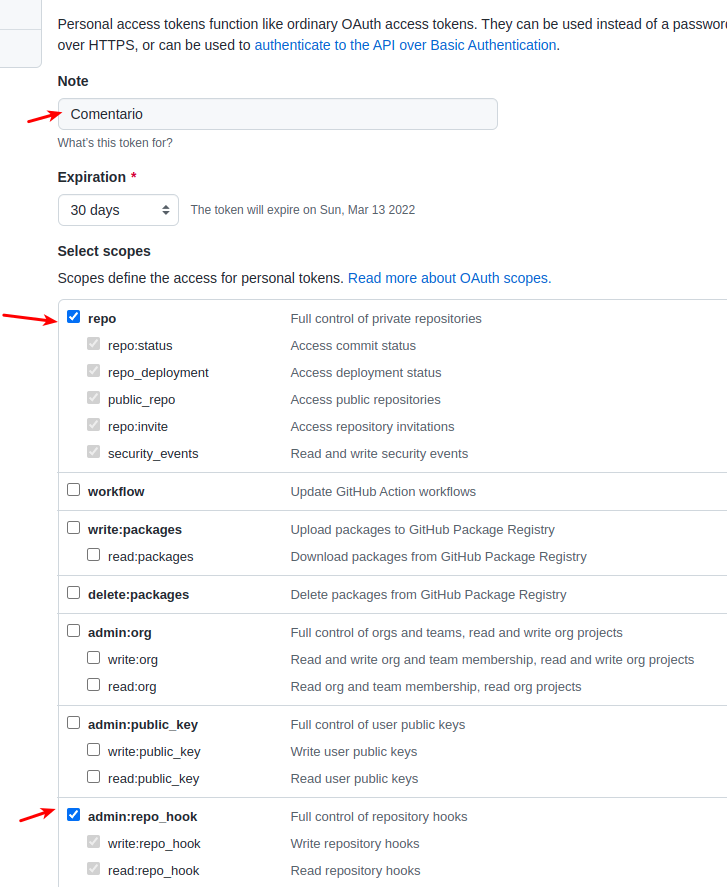The width and height of the screenshot is (727, 887).
Task: Open the Expiration 30 days dropdown
Action: 118,210
